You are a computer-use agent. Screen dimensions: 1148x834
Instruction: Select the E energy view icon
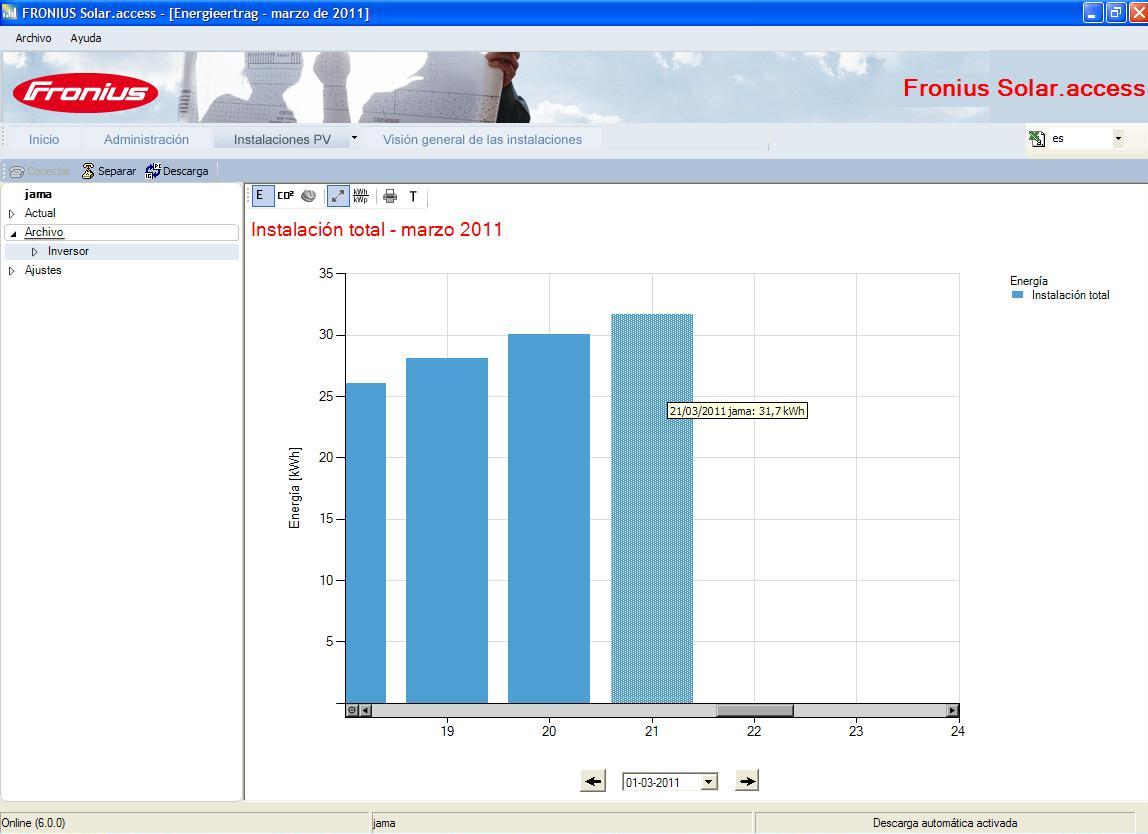tap(261, 196)
